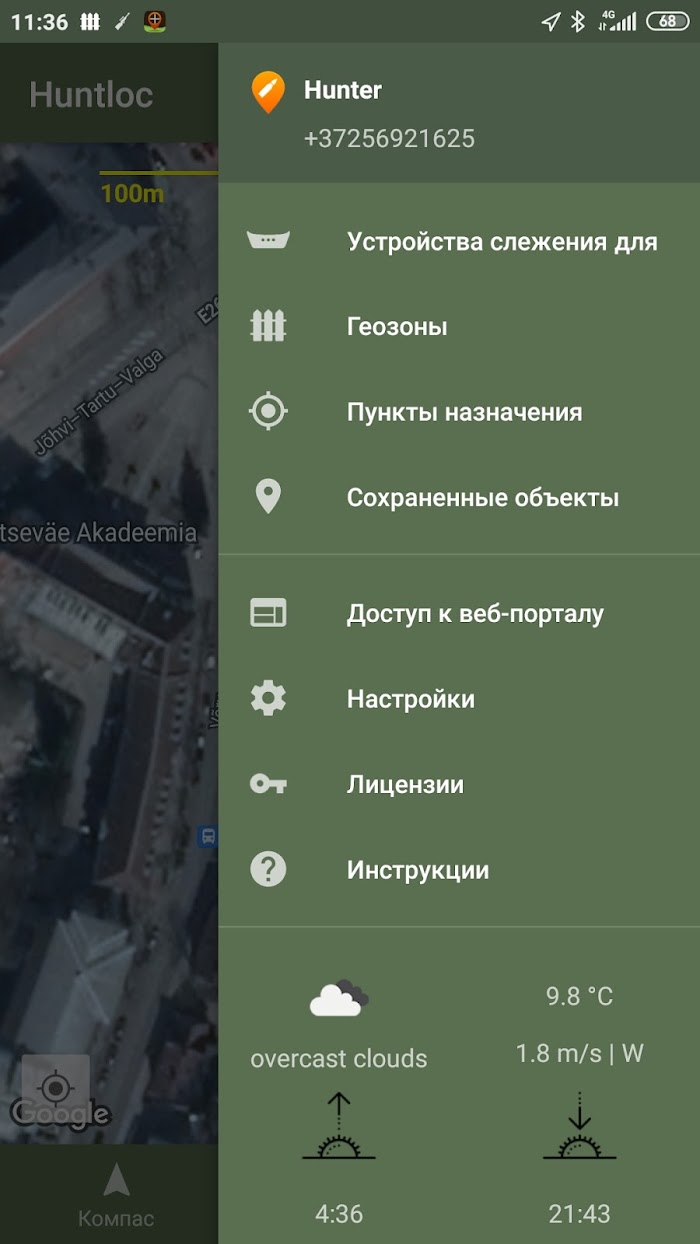Tap the Hunter profile name
700x1244 pixels.
[343, 90]
